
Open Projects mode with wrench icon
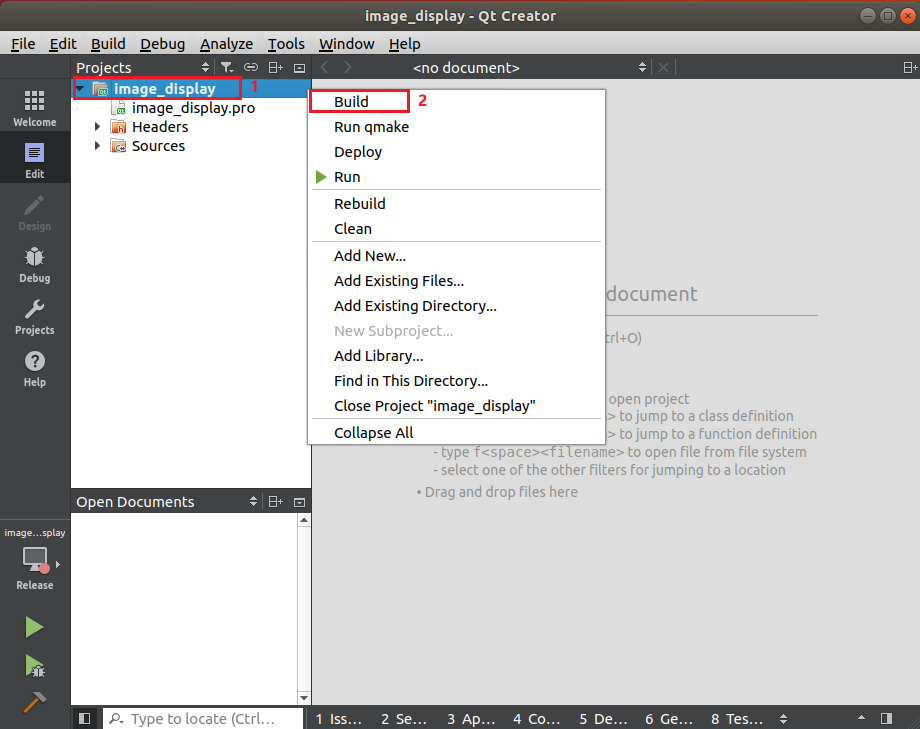35,317
